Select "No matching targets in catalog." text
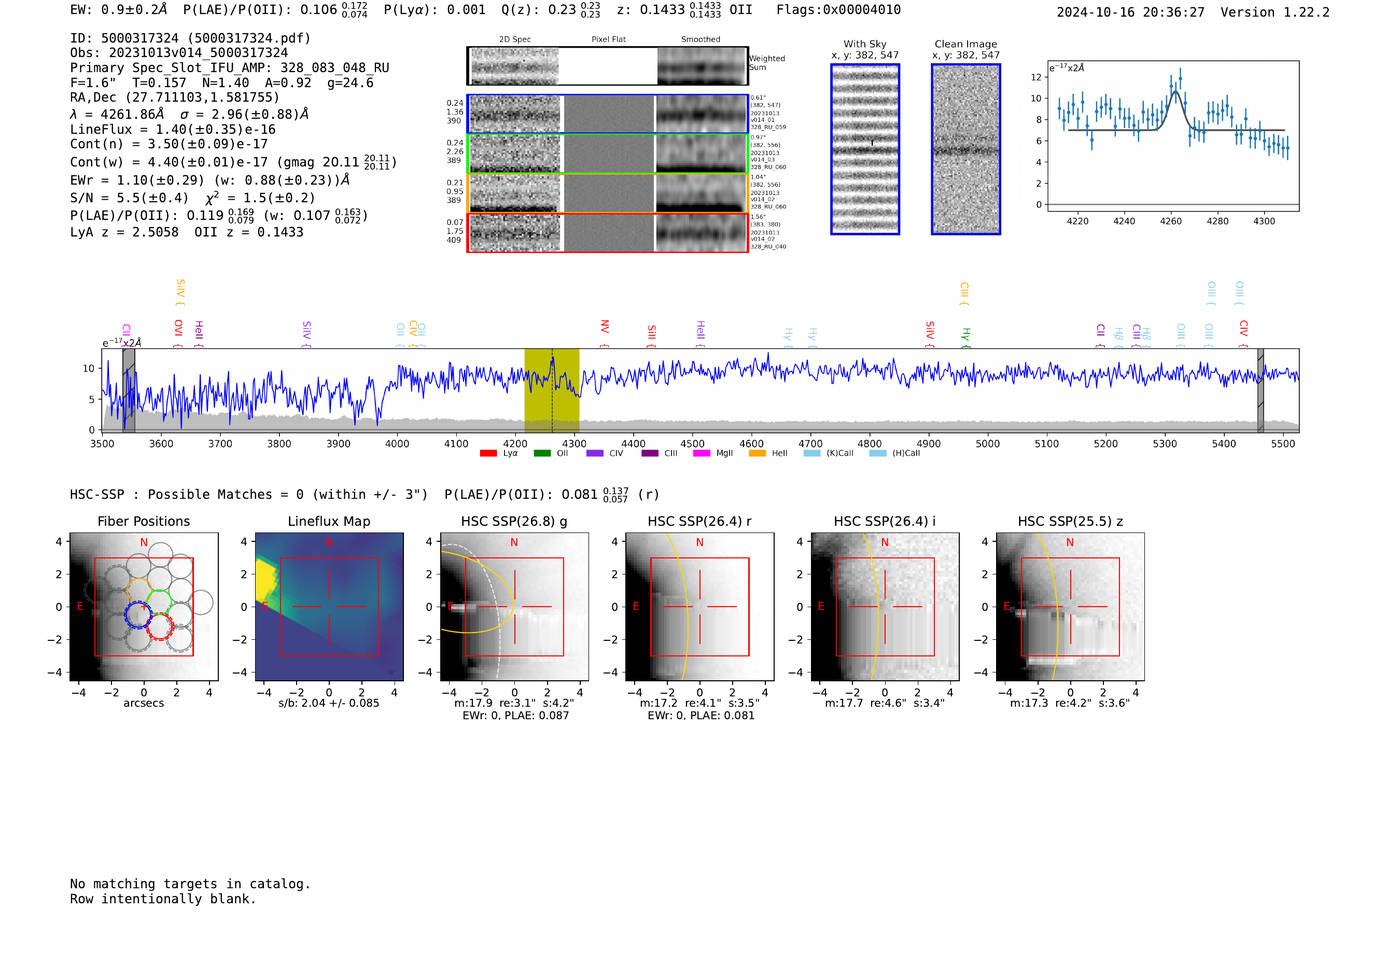The image size is (1400, 953). tap(190, 884)
